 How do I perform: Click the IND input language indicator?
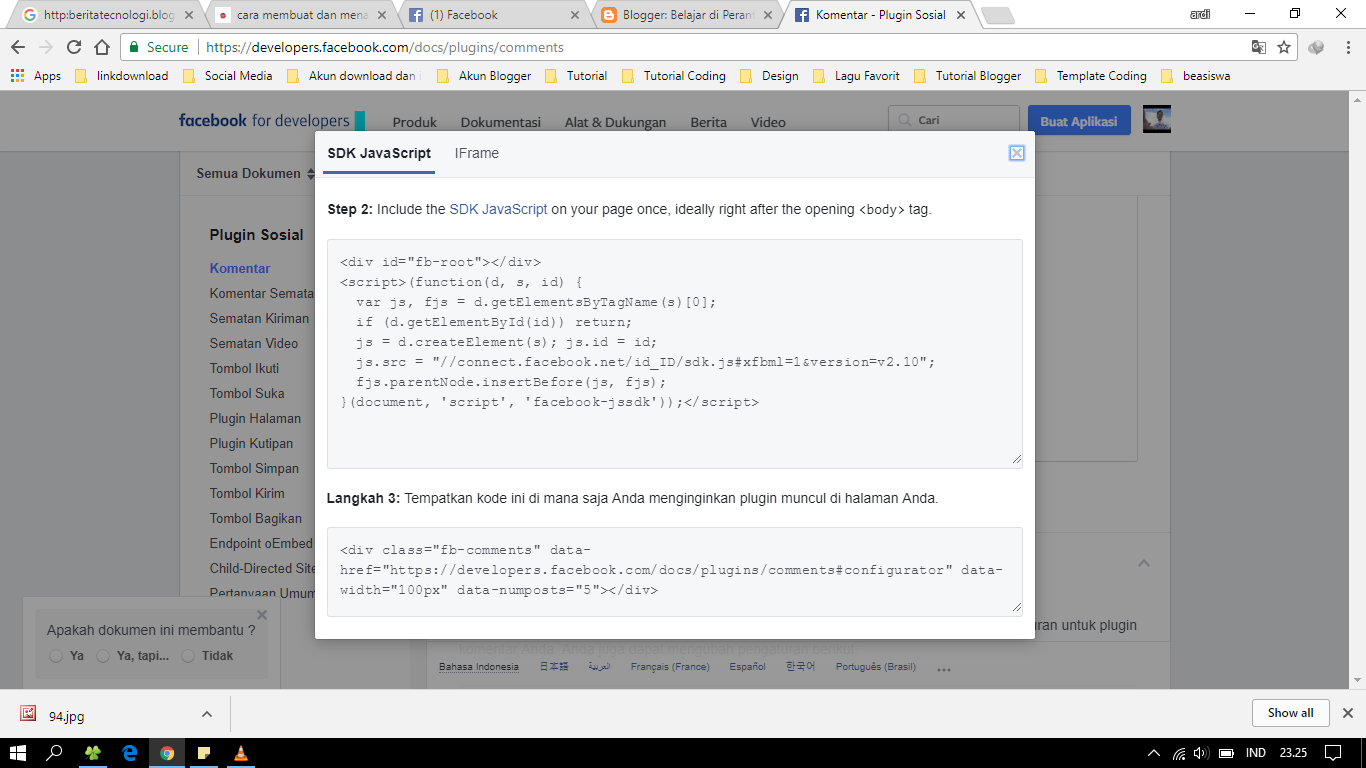coord(1256,753)
